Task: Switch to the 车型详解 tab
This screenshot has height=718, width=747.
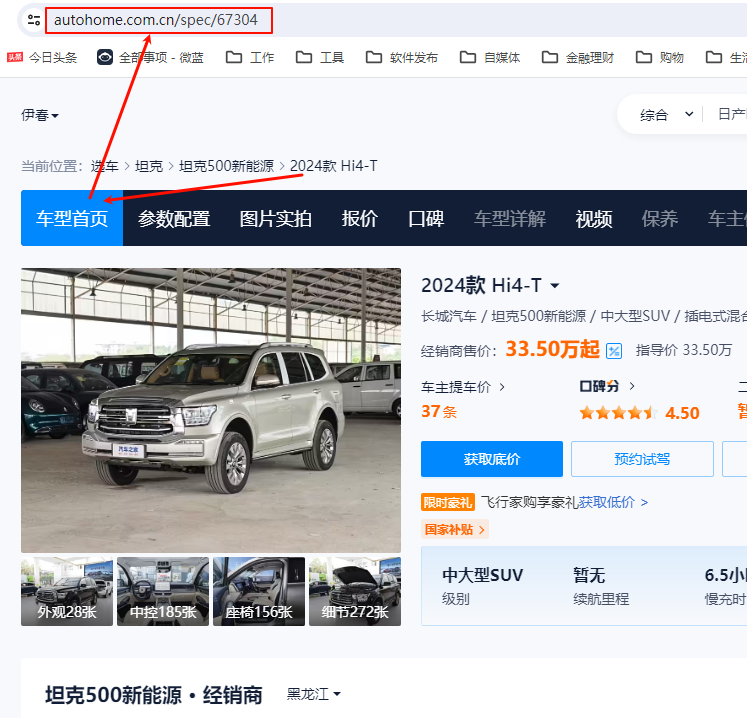Action: (x=510, y=219)
